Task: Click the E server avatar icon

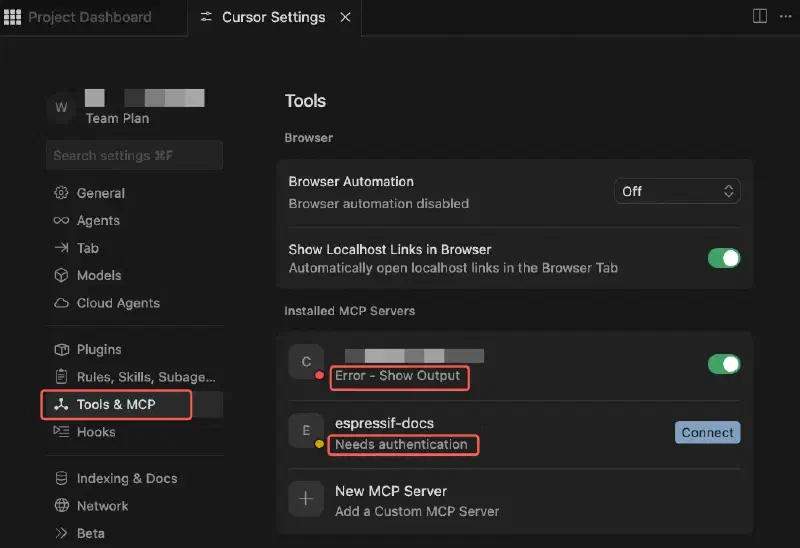Action: pyautogui.click(x=306, y=431)
